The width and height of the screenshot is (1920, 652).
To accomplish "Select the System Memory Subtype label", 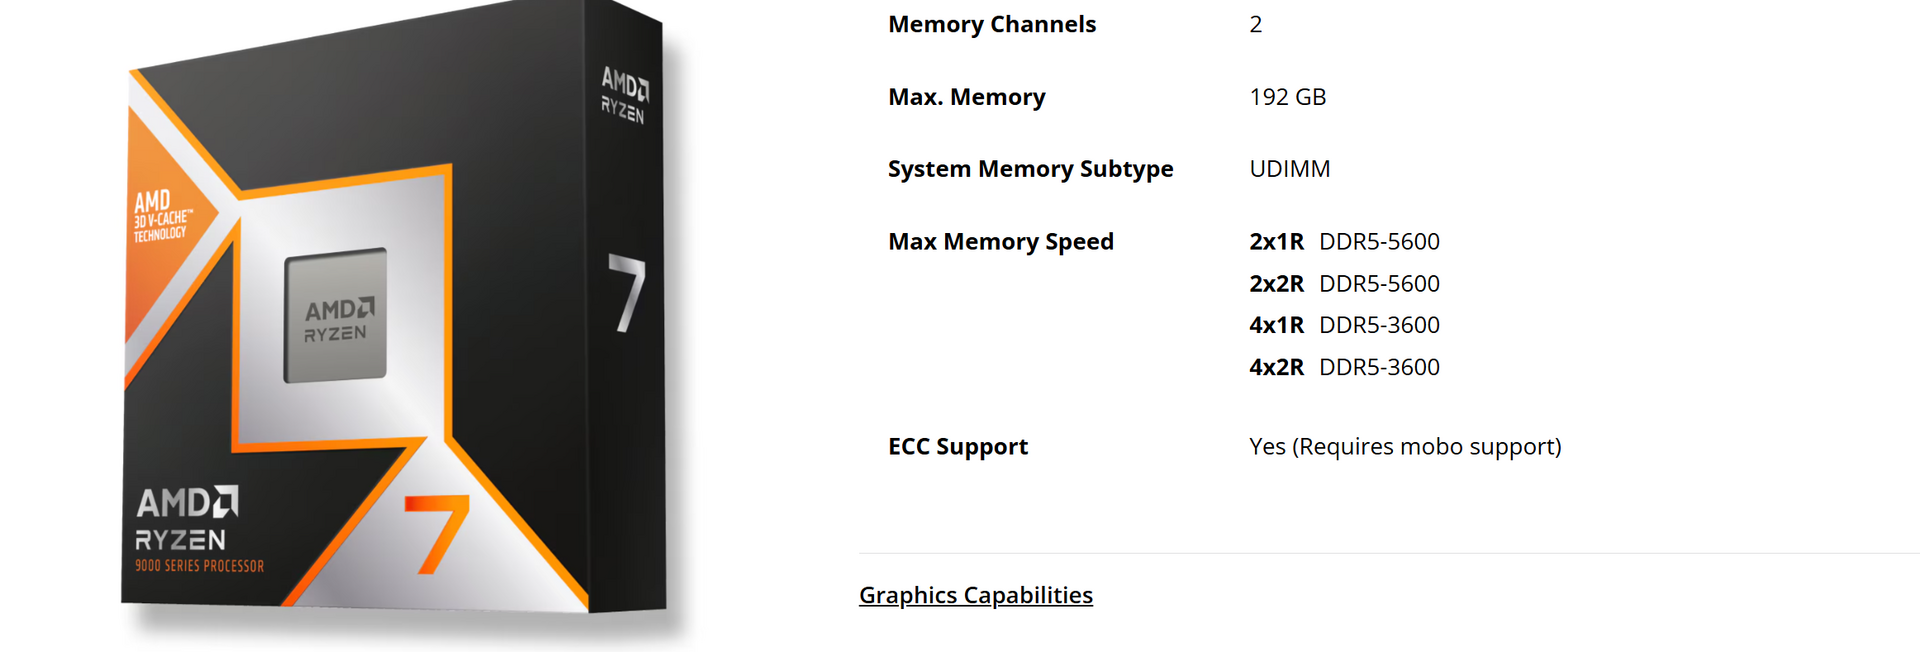I will tap(1030, 169).
